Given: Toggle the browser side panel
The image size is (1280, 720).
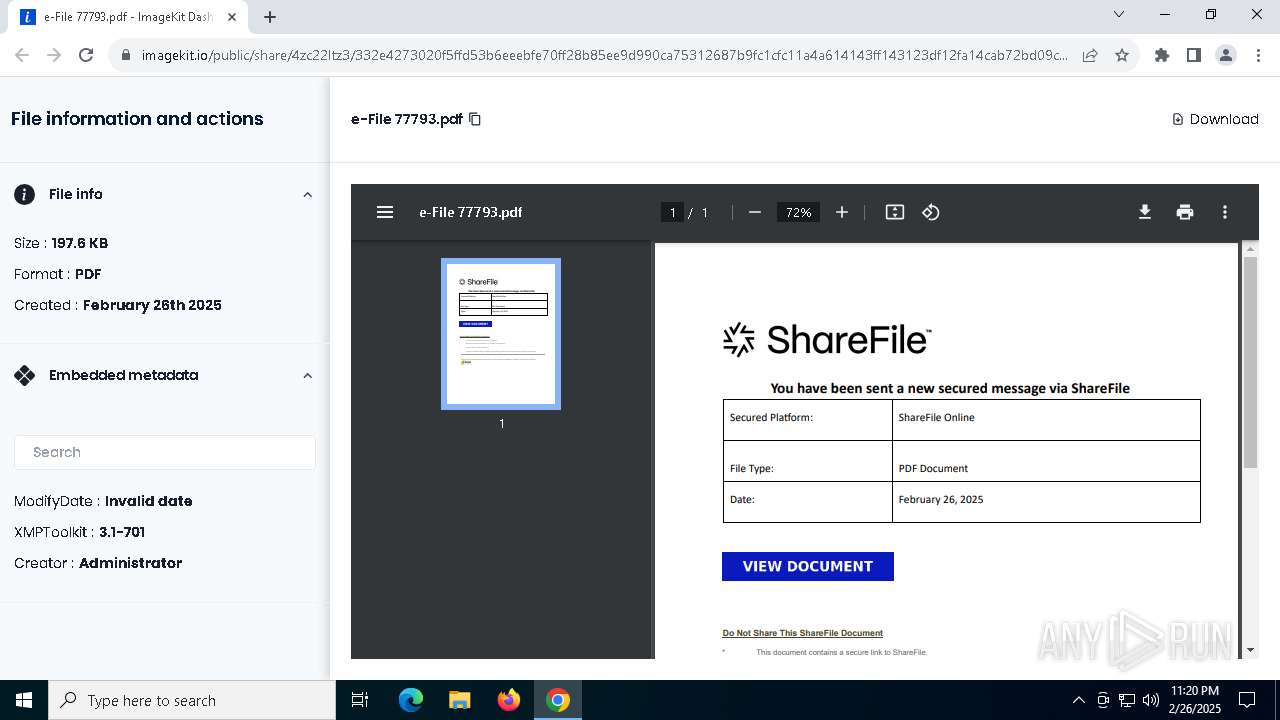Looking at the screenshot, I should tap(1194, 56).
